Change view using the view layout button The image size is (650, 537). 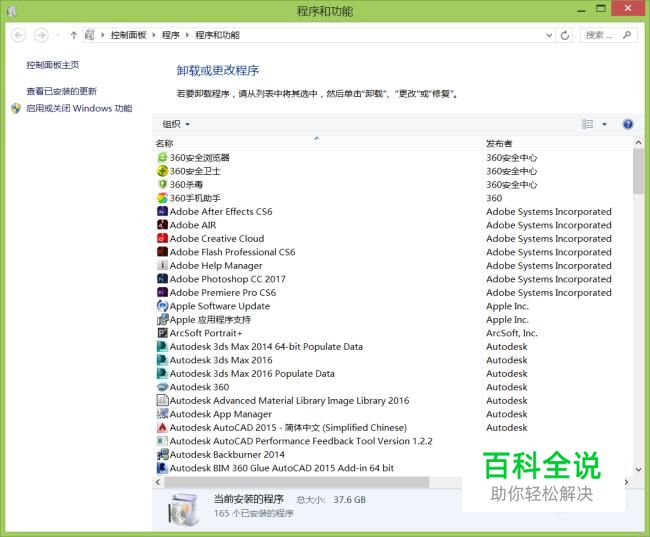(587, 124)
